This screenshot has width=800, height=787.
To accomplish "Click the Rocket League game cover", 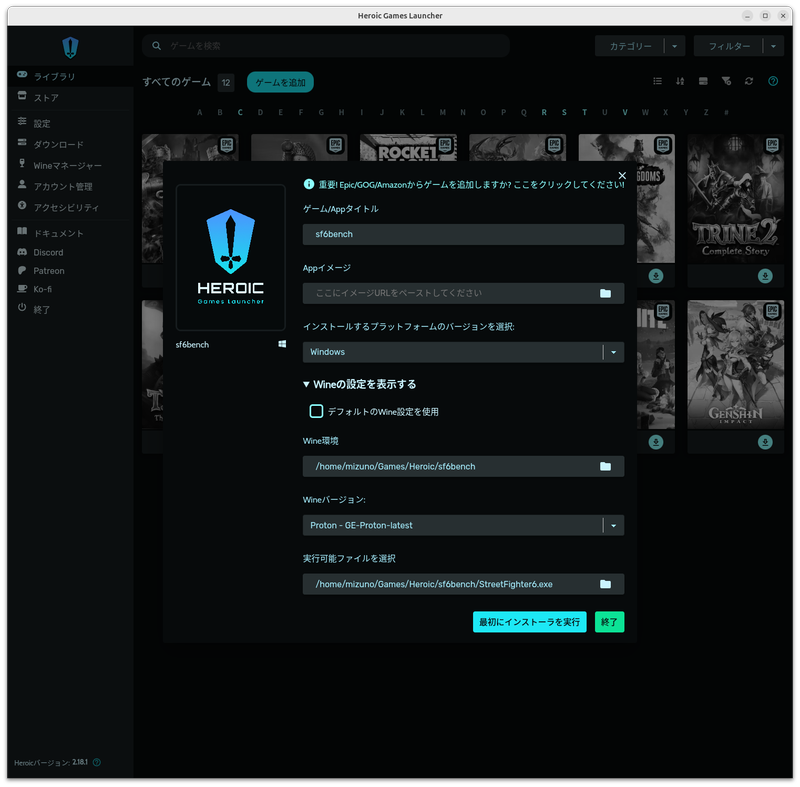I will 408,148.
